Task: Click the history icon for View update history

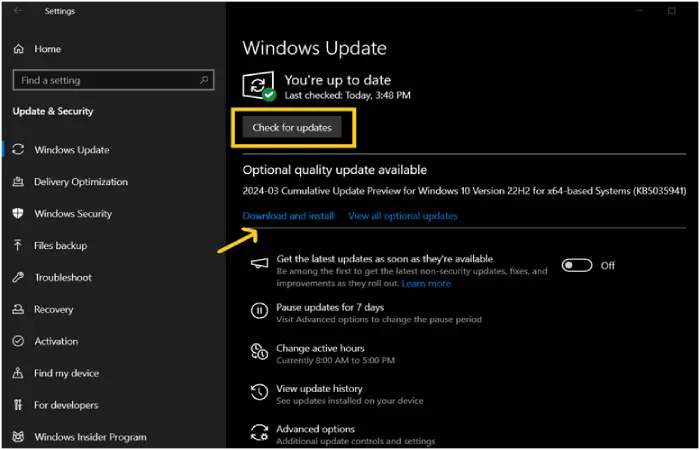Action: point(259,392)
